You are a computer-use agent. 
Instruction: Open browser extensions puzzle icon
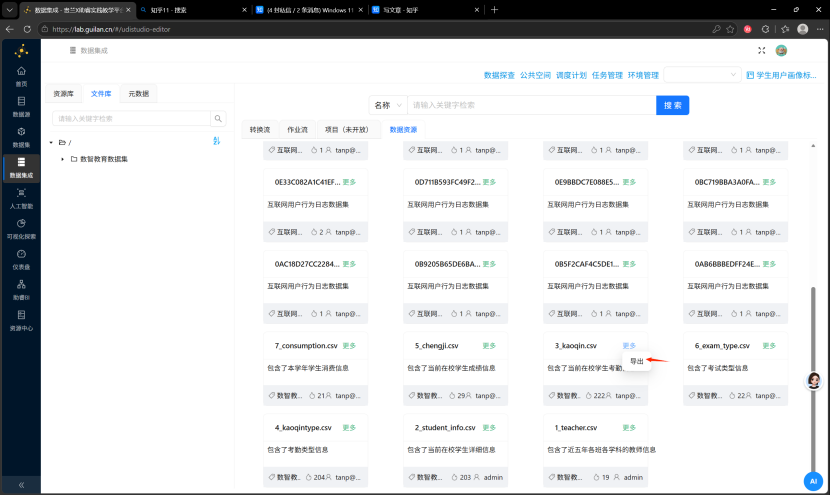tap(765, 29)
